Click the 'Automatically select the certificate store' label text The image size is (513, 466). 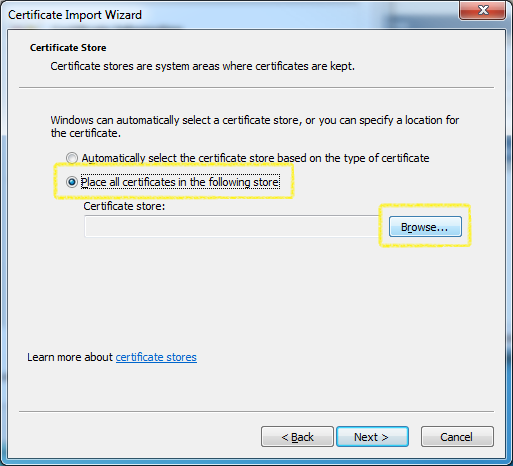point(255,158)
